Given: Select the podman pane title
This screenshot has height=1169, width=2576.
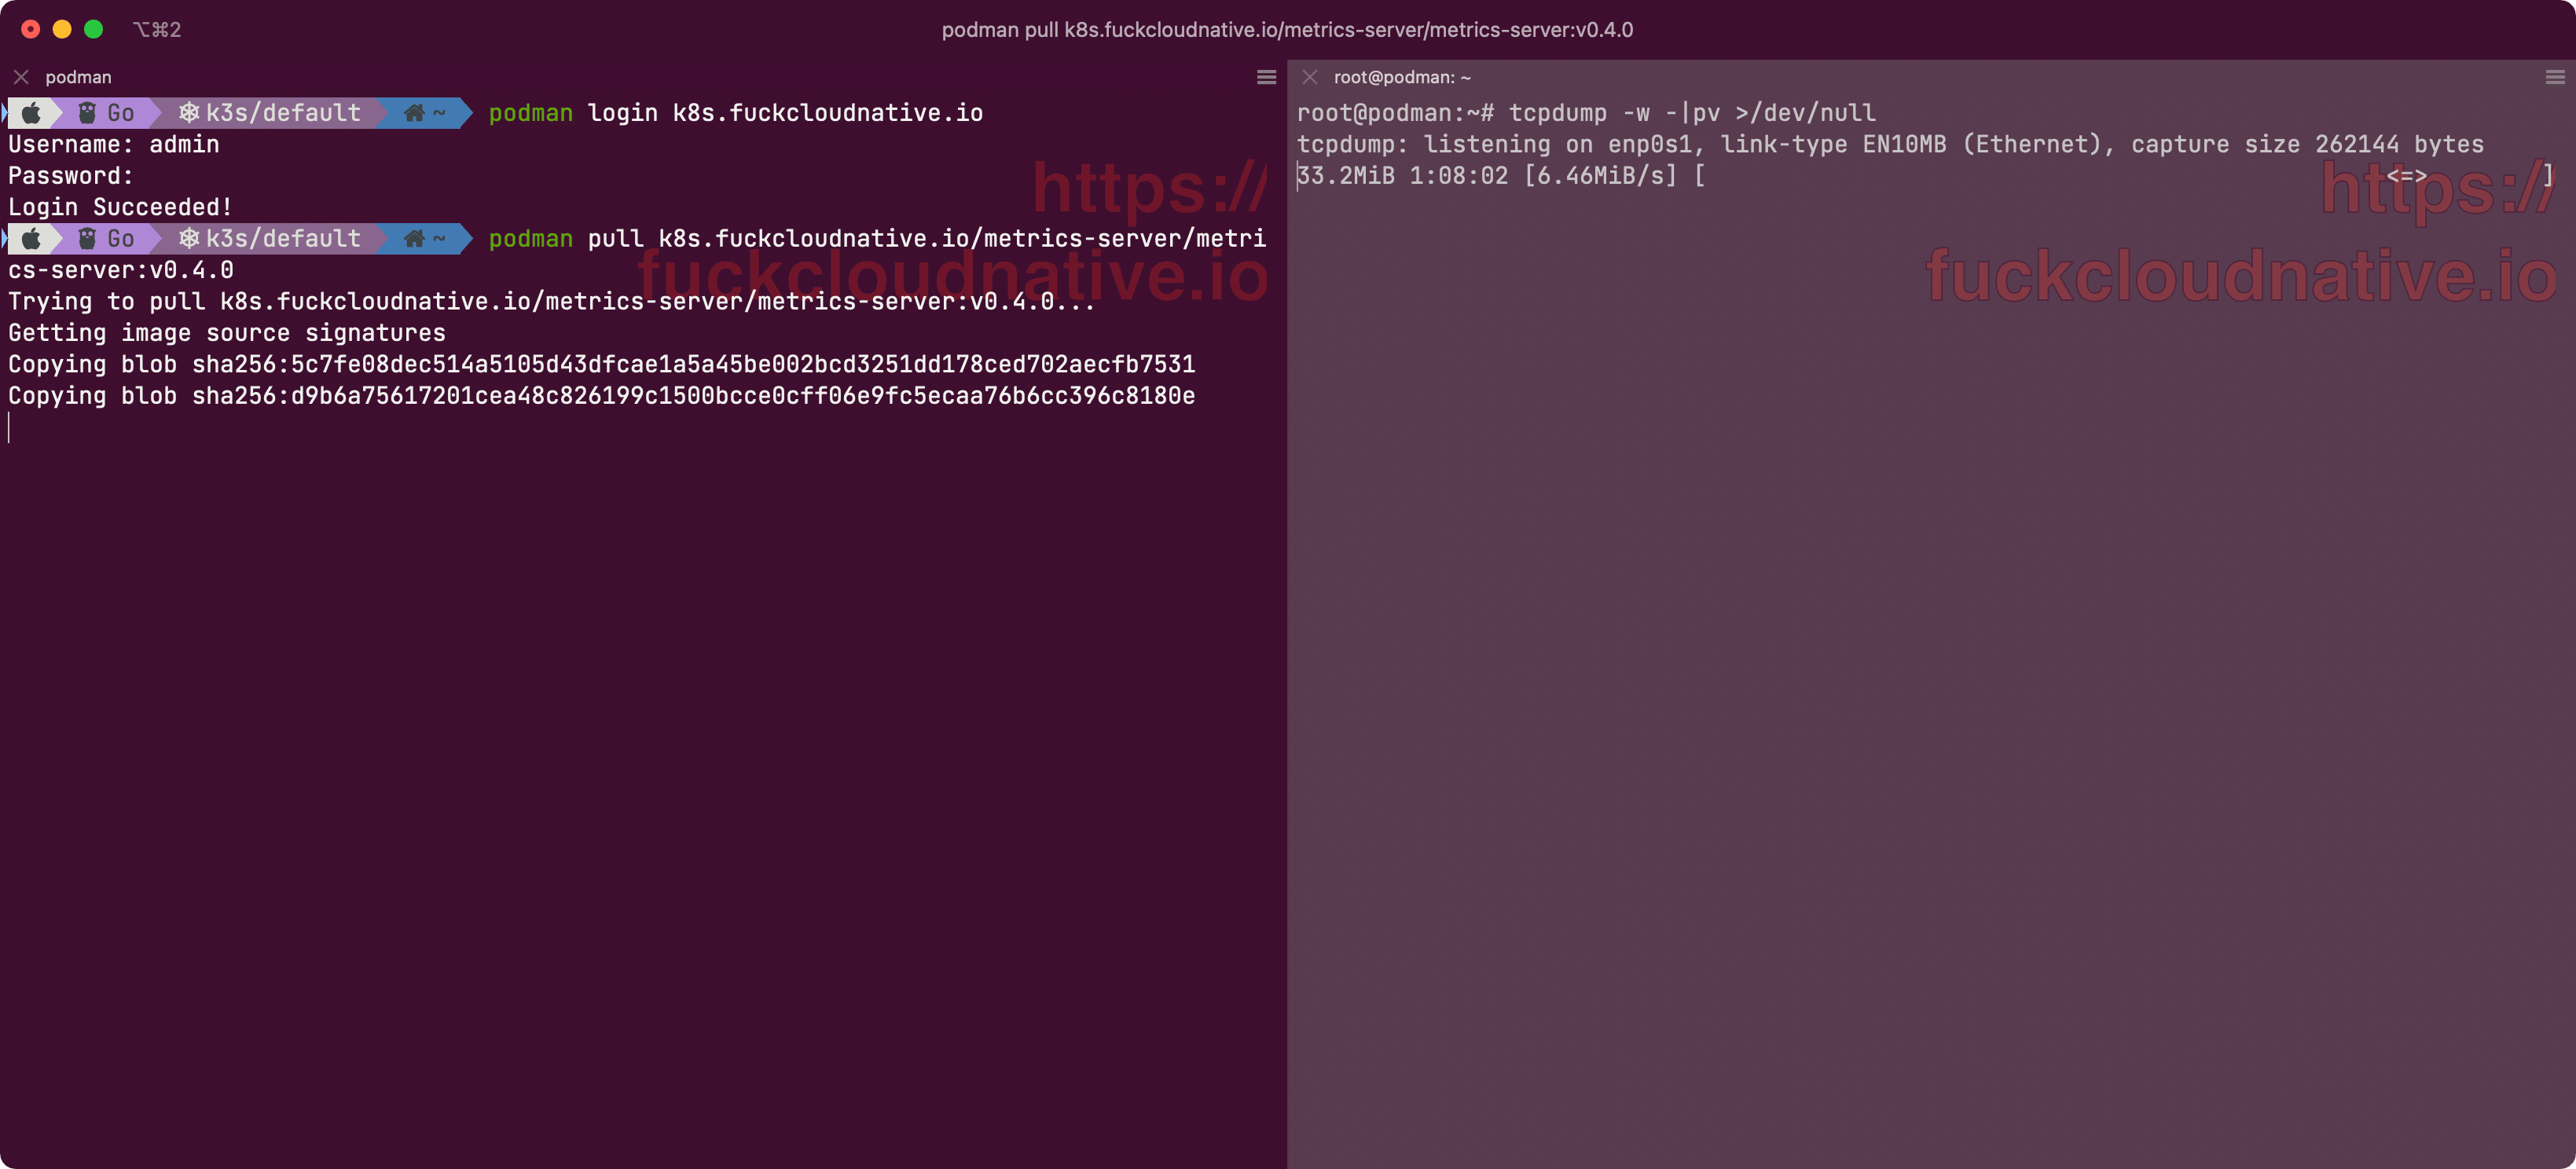Looking at the screenshot, I should coord(78,77).
